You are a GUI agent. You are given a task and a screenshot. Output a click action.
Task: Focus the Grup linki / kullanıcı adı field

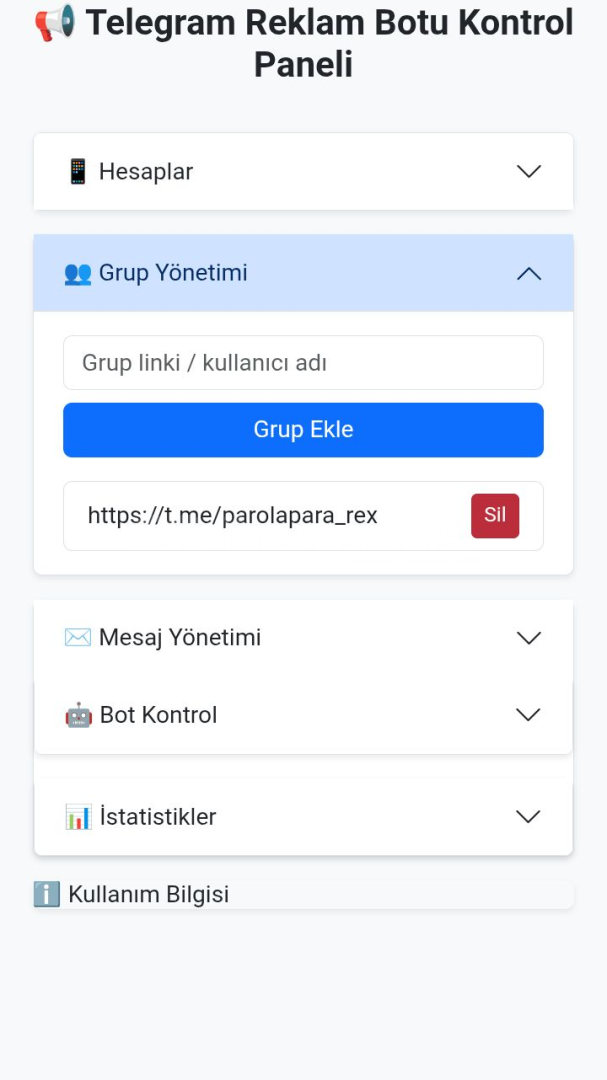point(303,362)
